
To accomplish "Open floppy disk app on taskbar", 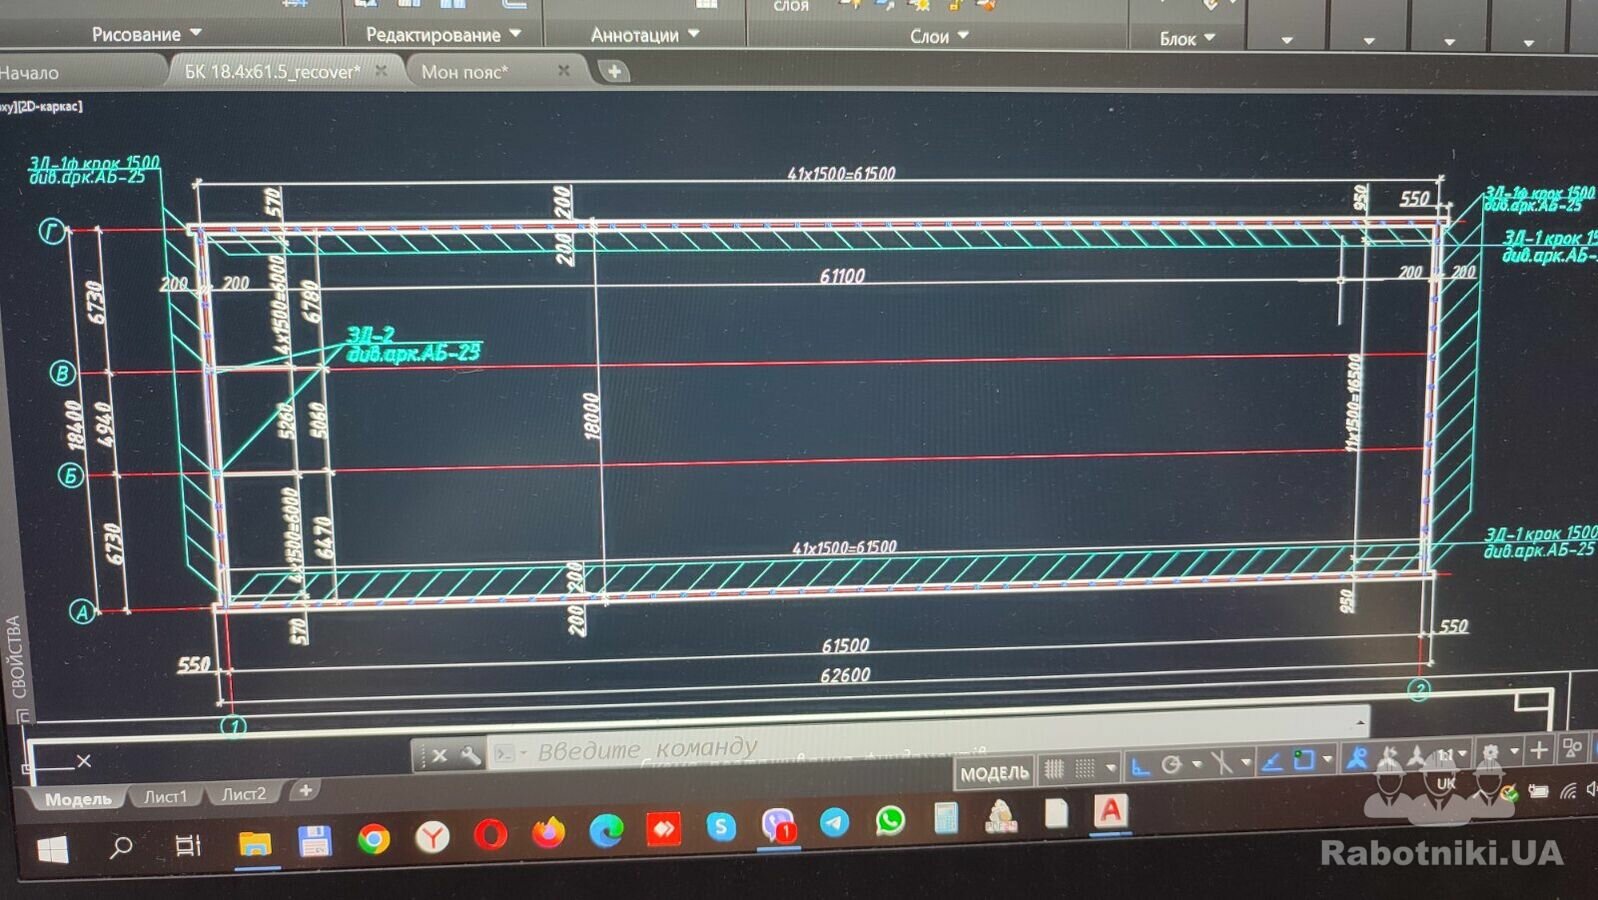I will point(315,841).
